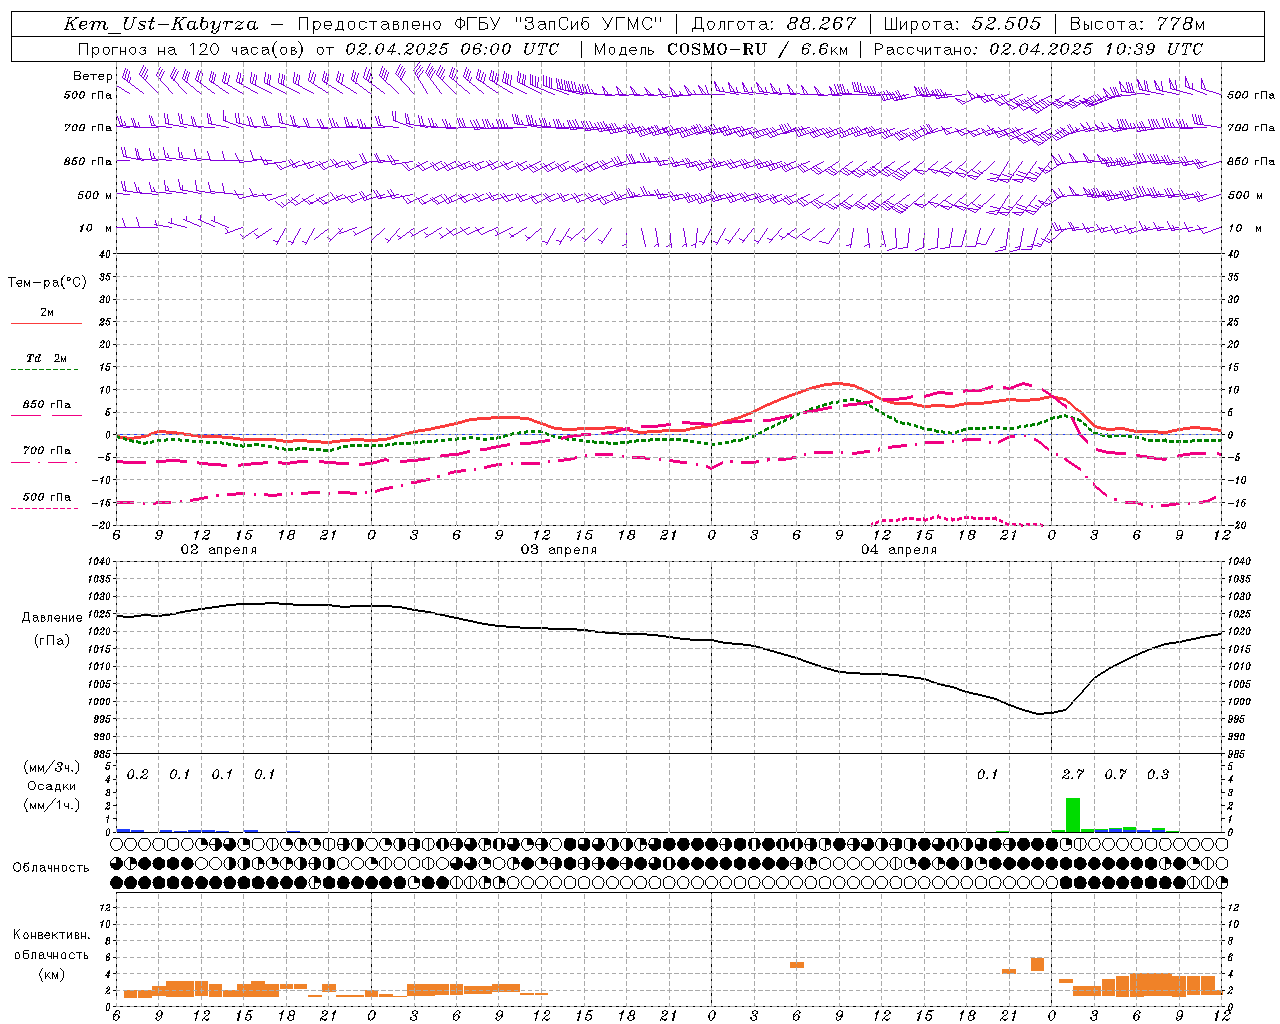Viewport: 1280px width, 1024px height.
Task: Click the (мм/3ч.) units label
Action: coord(51,767)
